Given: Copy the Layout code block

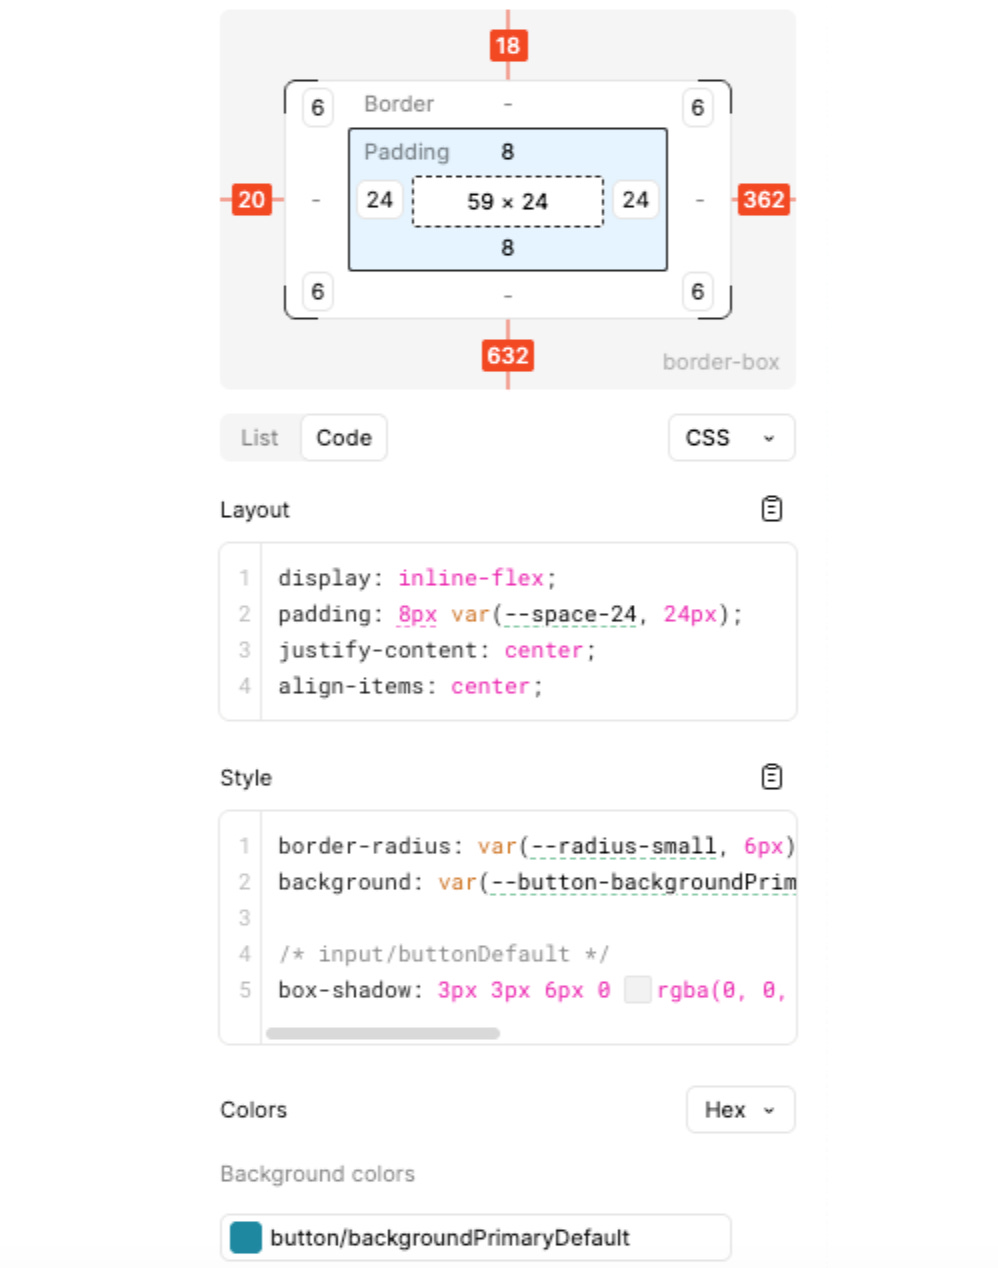Looking at the screenshot, I should [771, 509].
